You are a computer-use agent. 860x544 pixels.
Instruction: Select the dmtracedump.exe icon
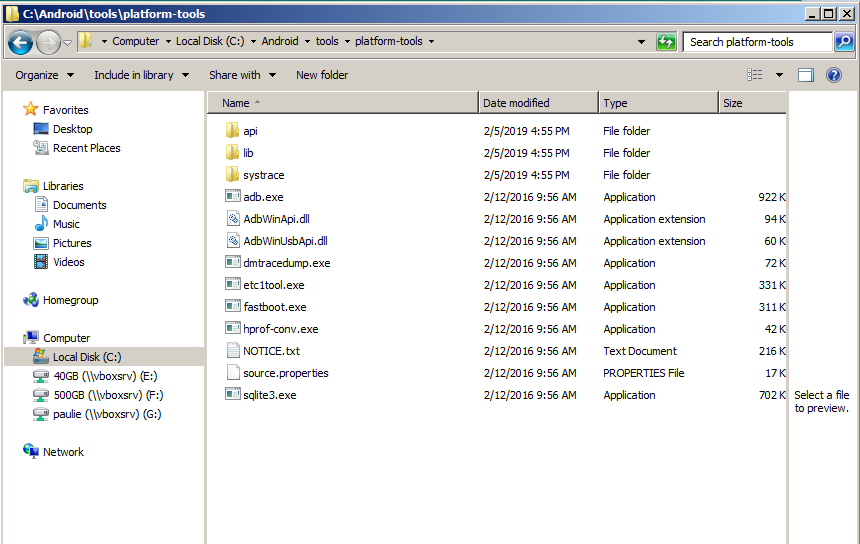pyautogui.click(x=233, y=262)
